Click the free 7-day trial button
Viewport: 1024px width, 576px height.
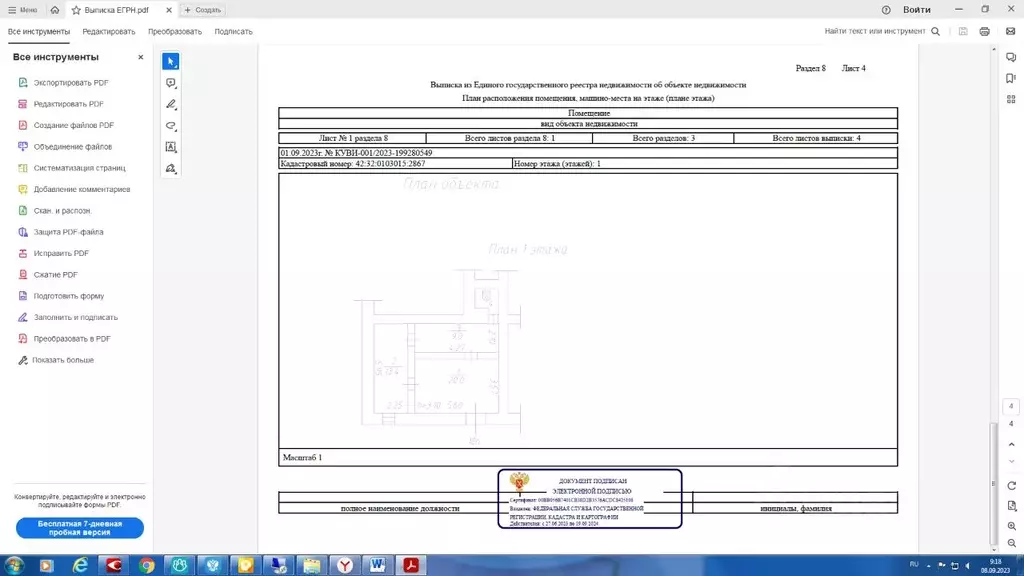click(80, 528)
